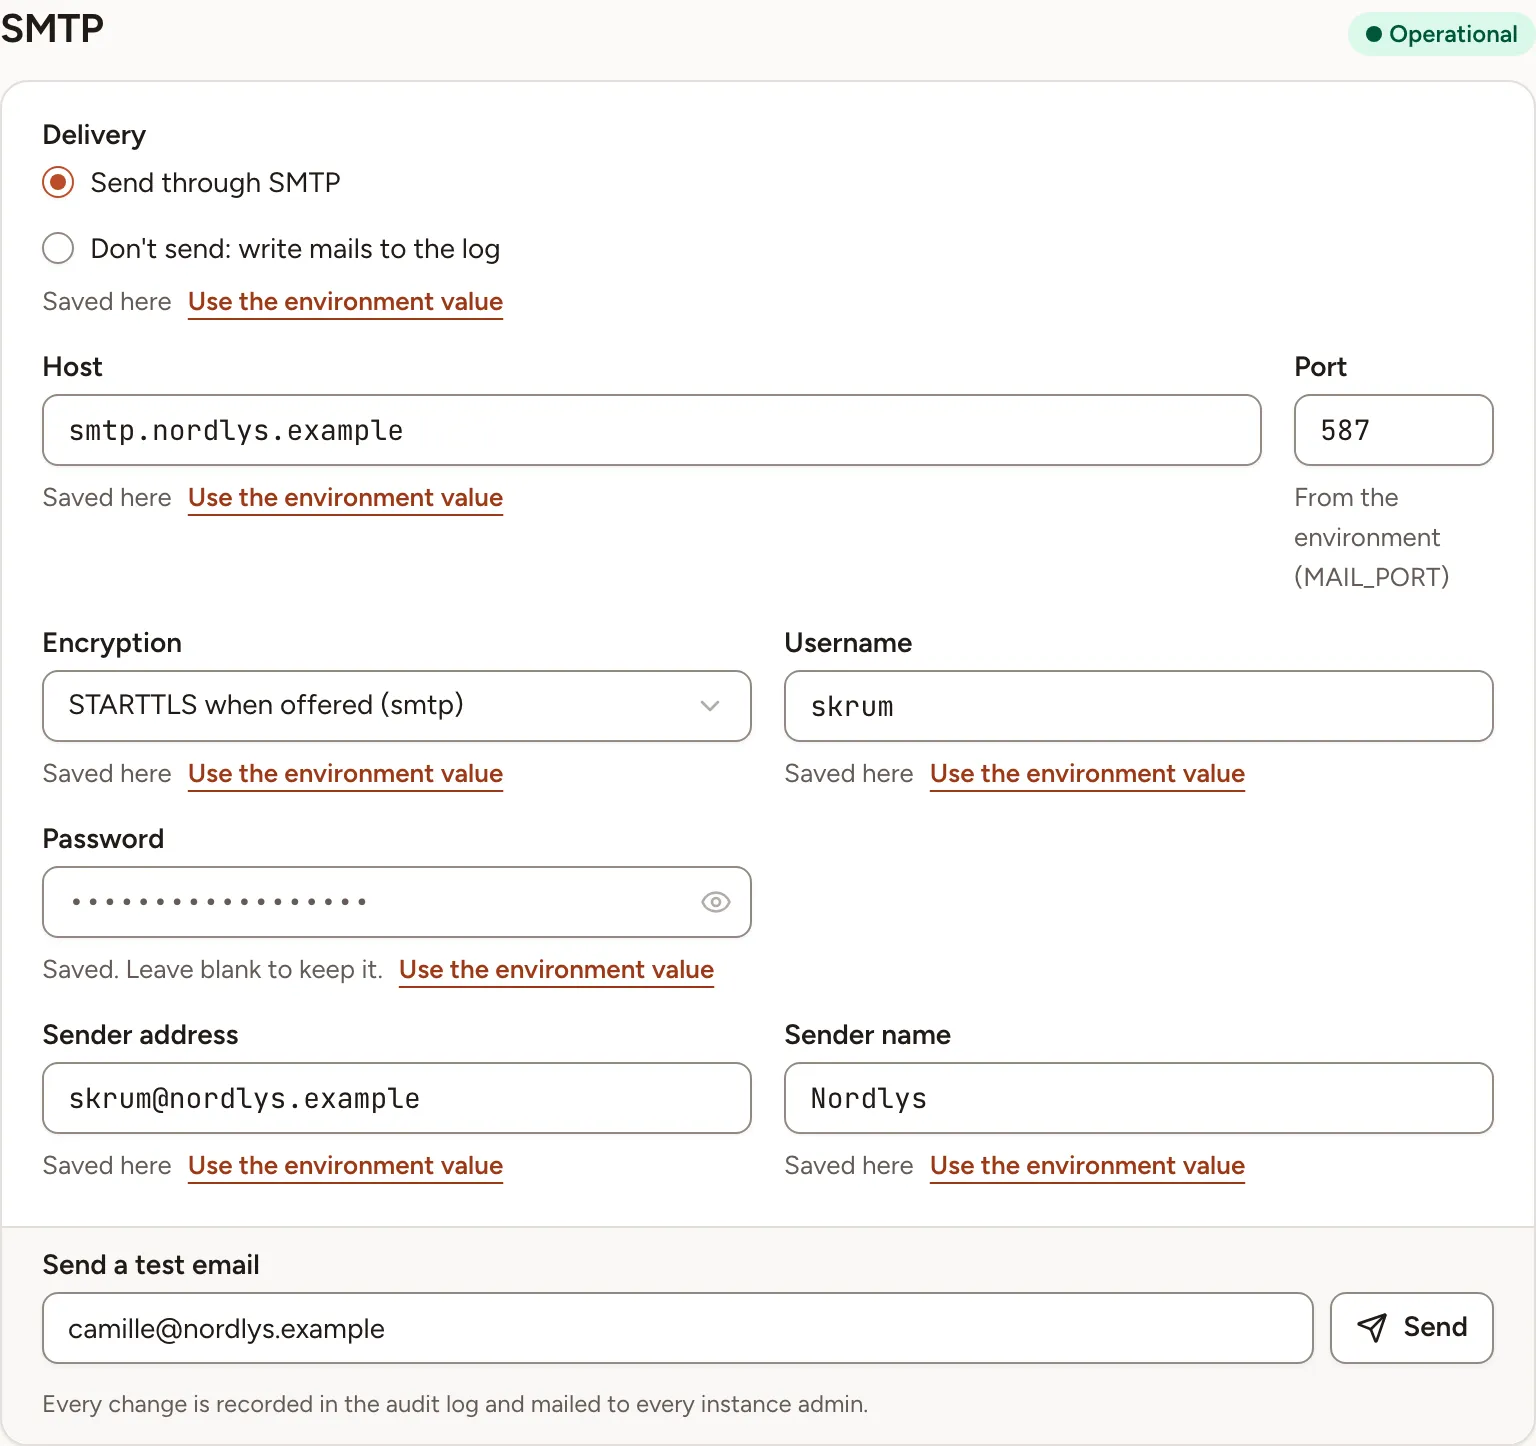
Task: Click the Port field label
Action: click(1320, 367)
